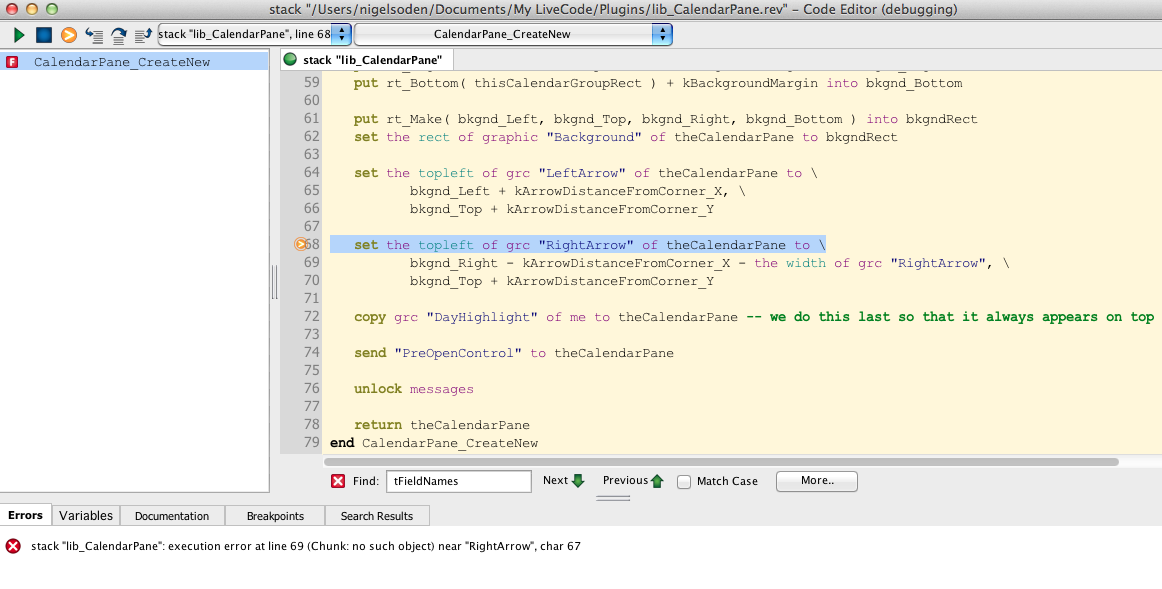Click Next to find next match
Image resolution: width=1162 pixels, height=589 pixels.
pos(563,481)
